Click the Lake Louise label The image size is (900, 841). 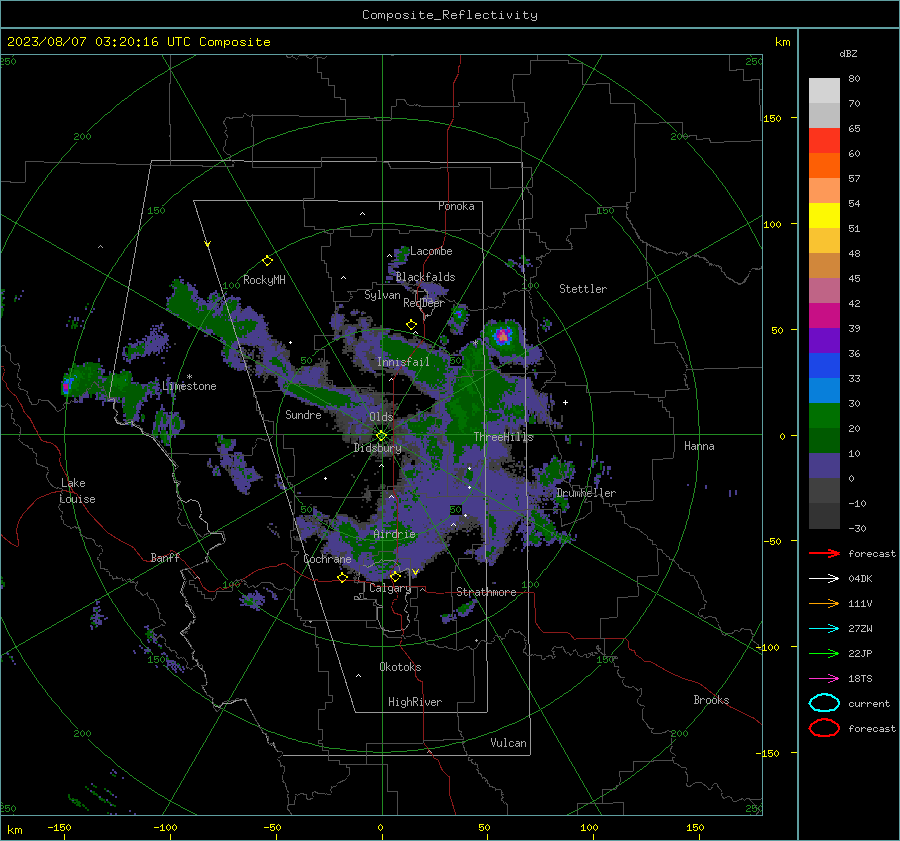pyautogui.click(x=77, y=491)
